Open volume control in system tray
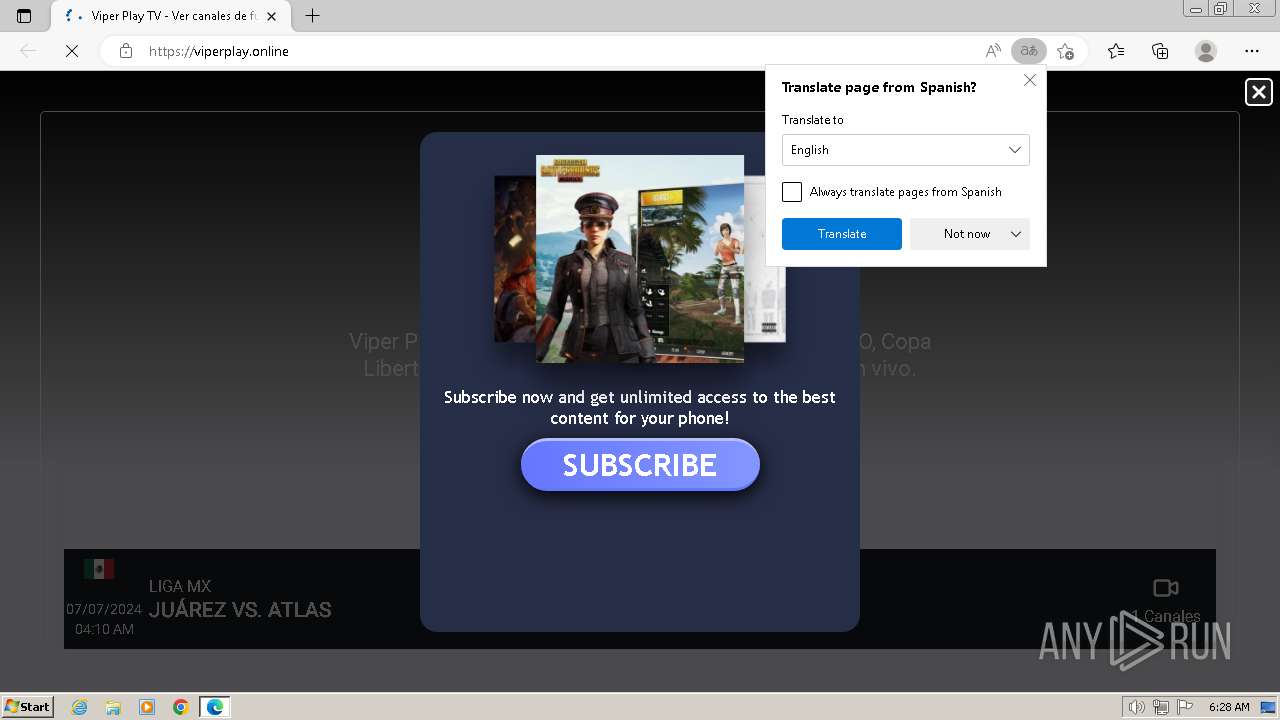Screen dimensions: 1280x720 (x=1136, y=707)
